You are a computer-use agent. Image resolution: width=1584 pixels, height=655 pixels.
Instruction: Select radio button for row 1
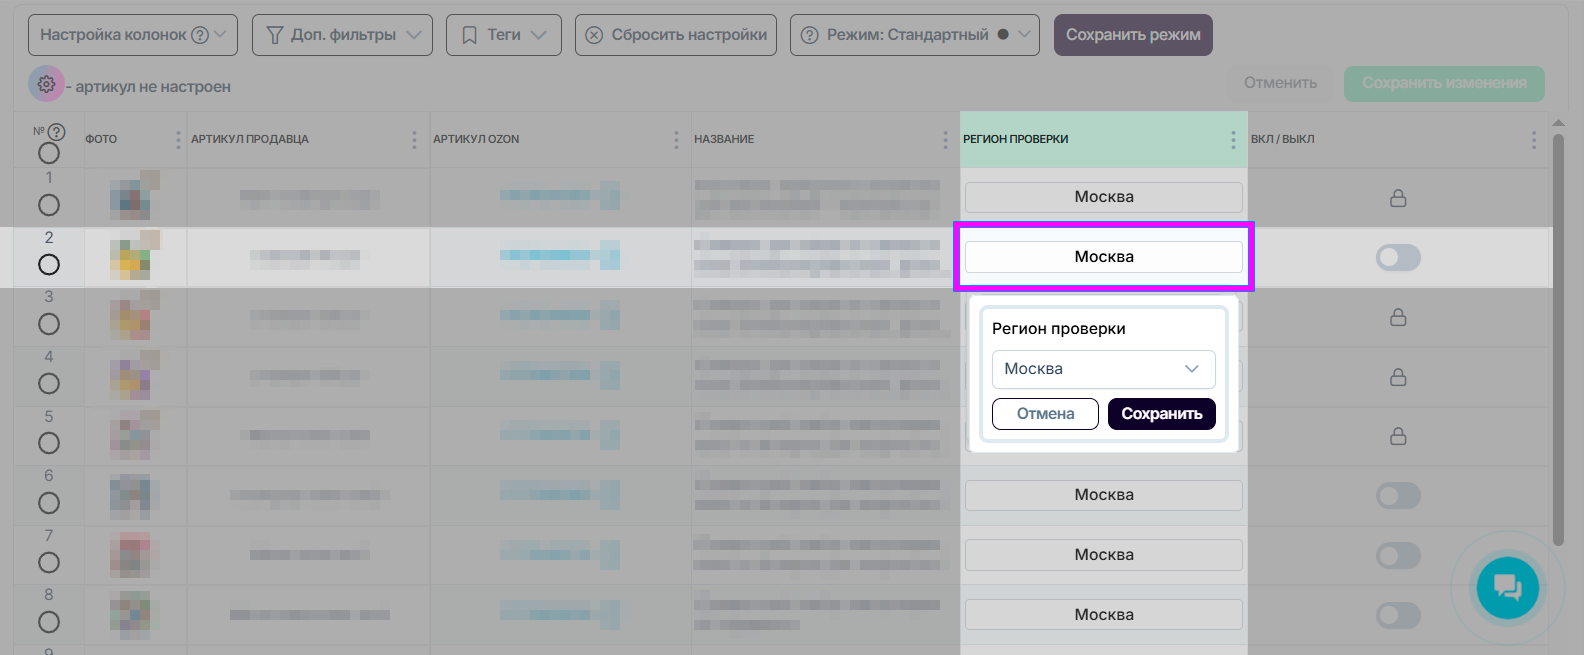coord(49,205)
